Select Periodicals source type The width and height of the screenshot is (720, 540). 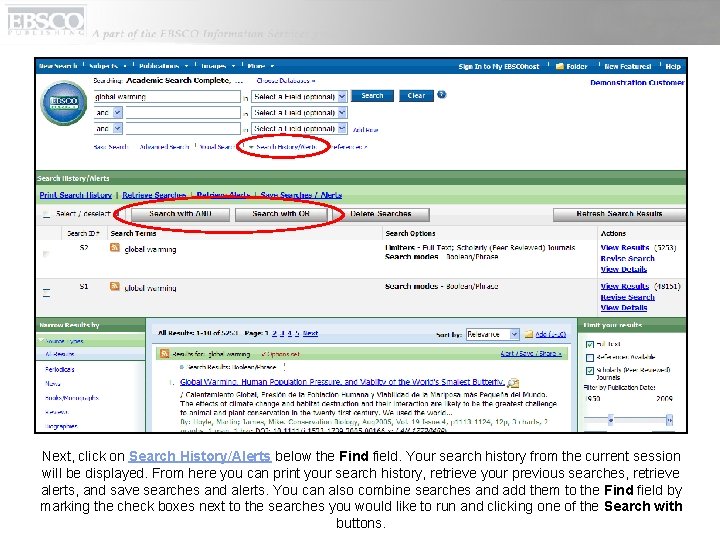coord(60,370)
